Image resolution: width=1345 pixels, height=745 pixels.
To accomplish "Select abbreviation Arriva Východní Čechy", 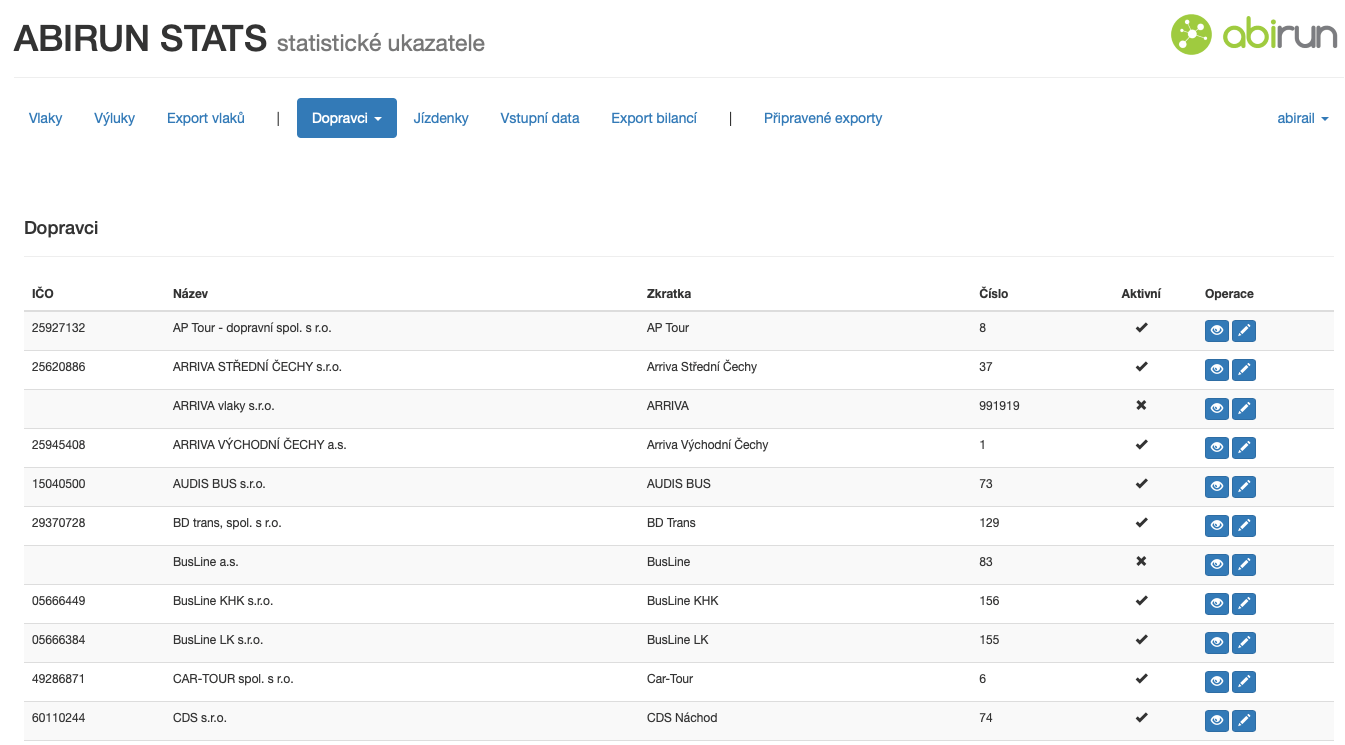I will click(708, 445).
